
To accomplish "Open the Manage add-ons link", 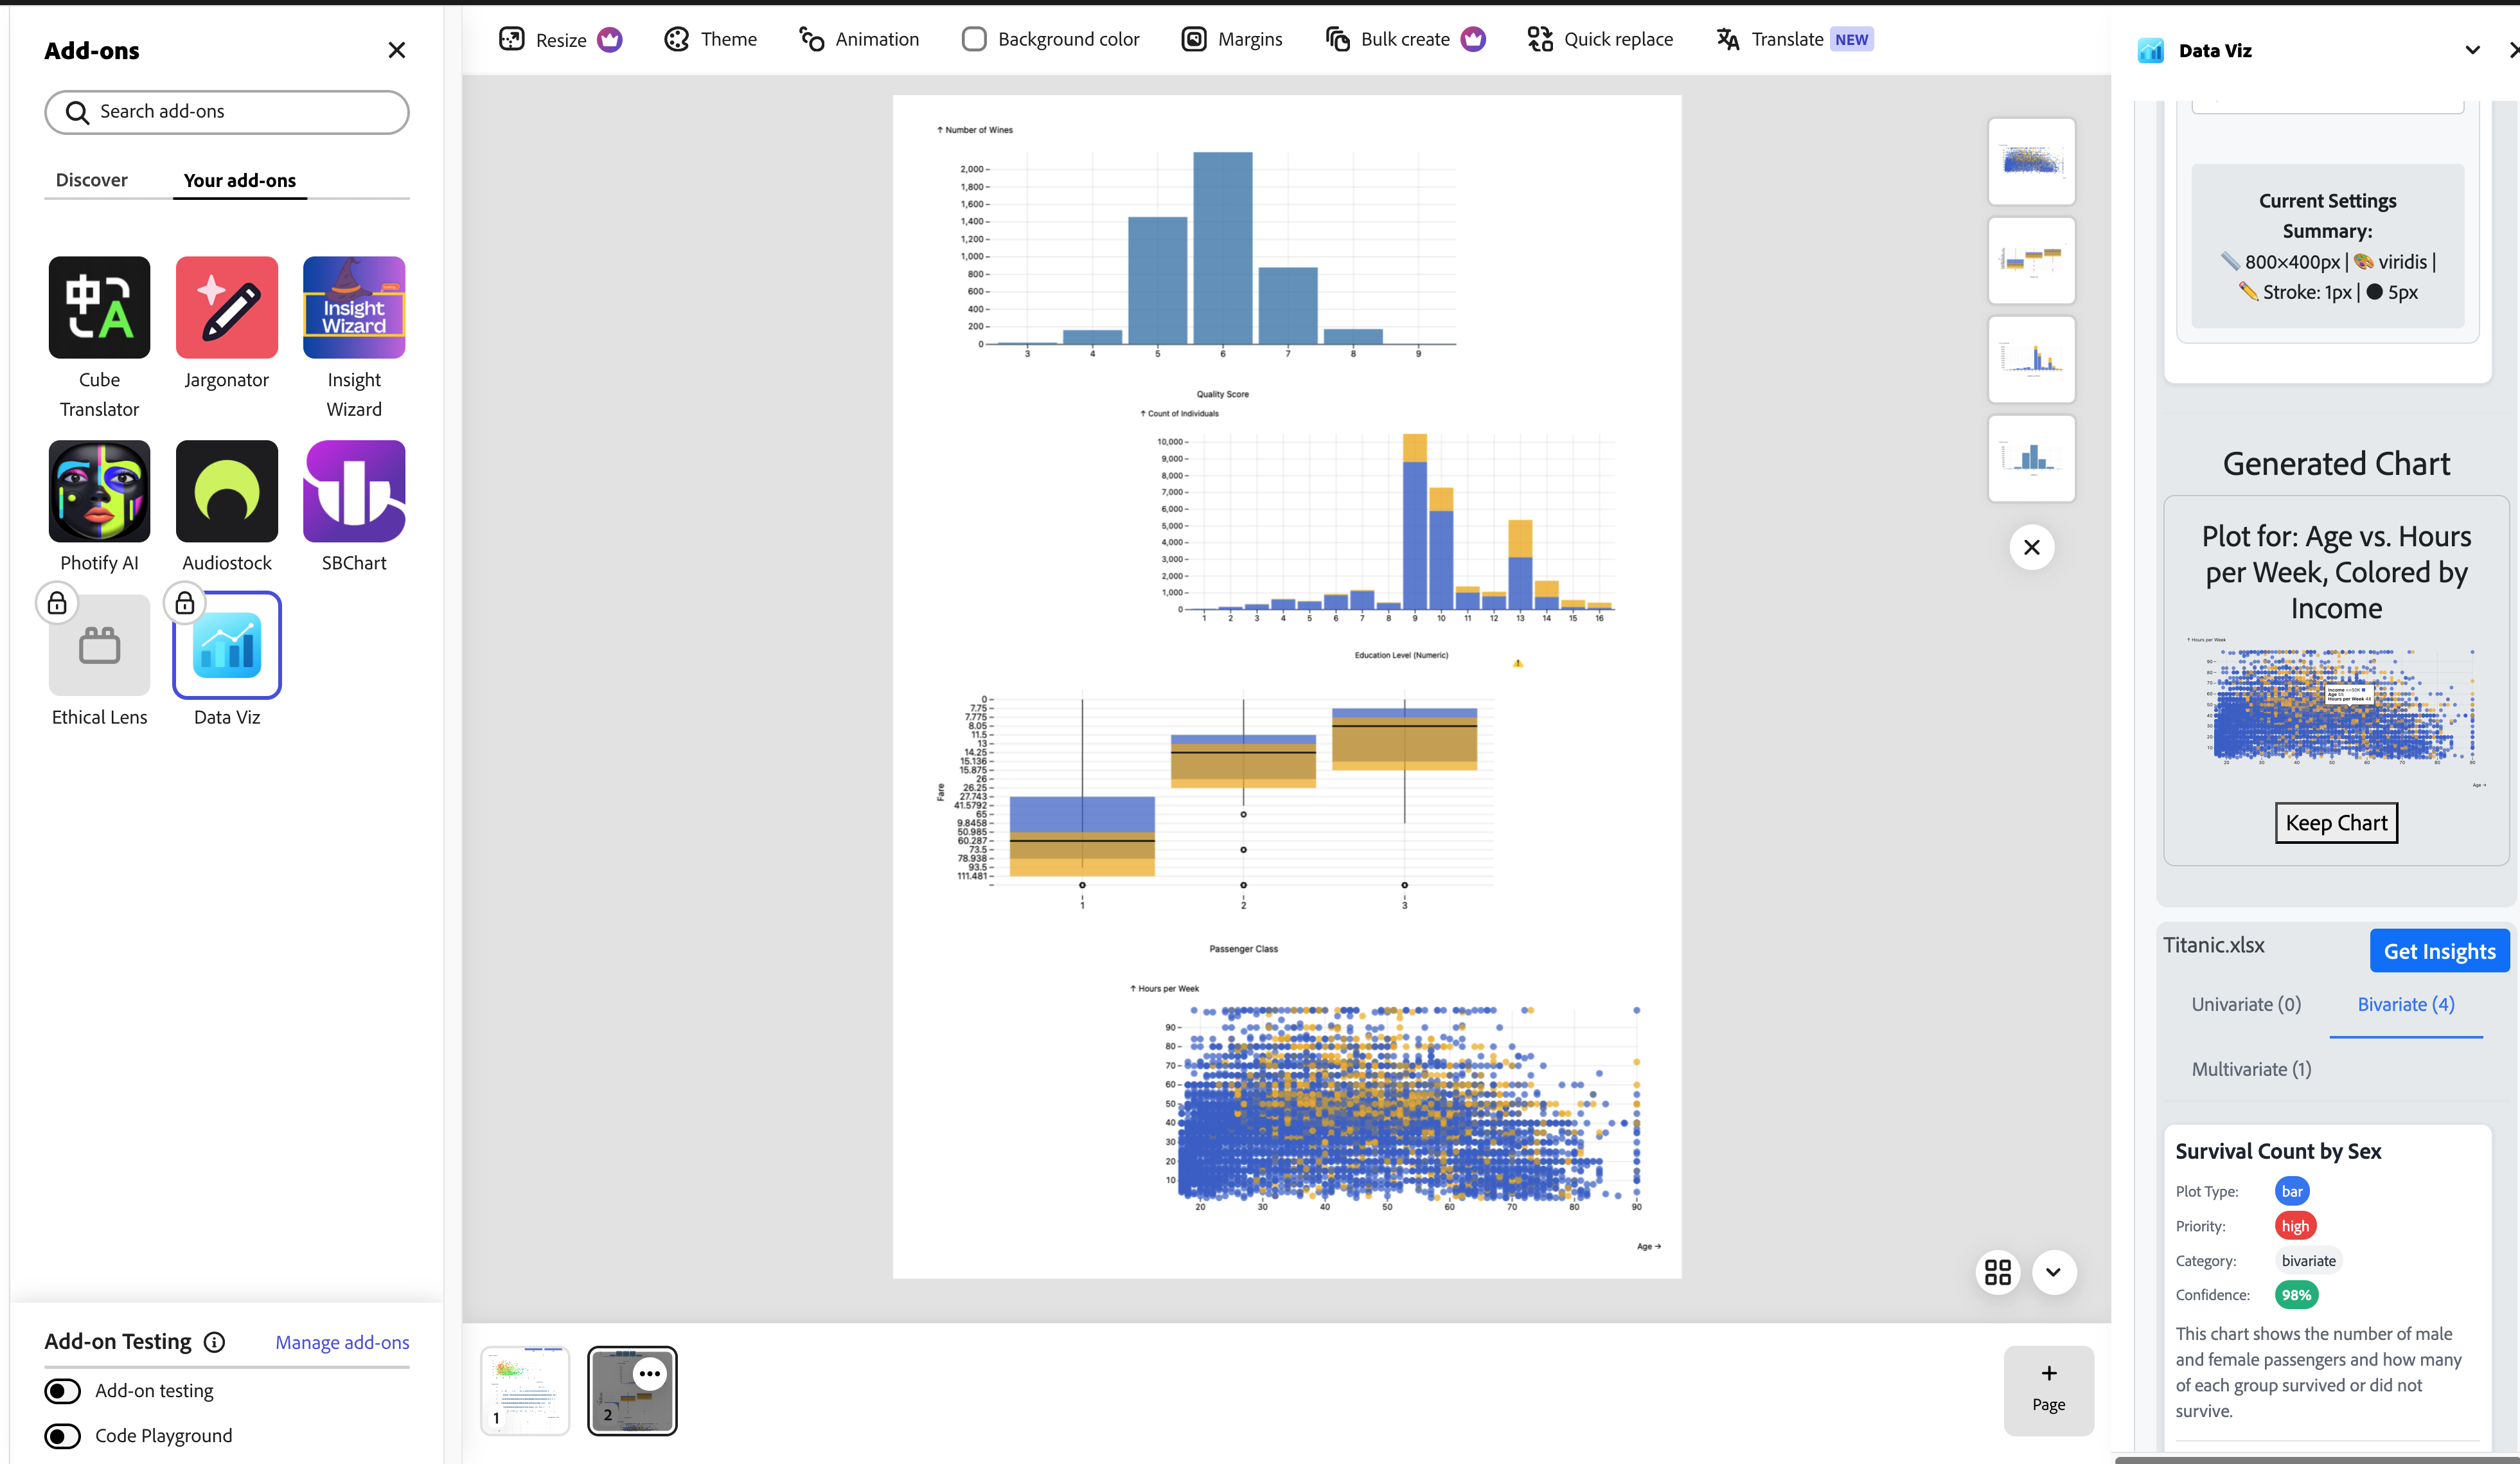I will click(x=342, y=1342).
